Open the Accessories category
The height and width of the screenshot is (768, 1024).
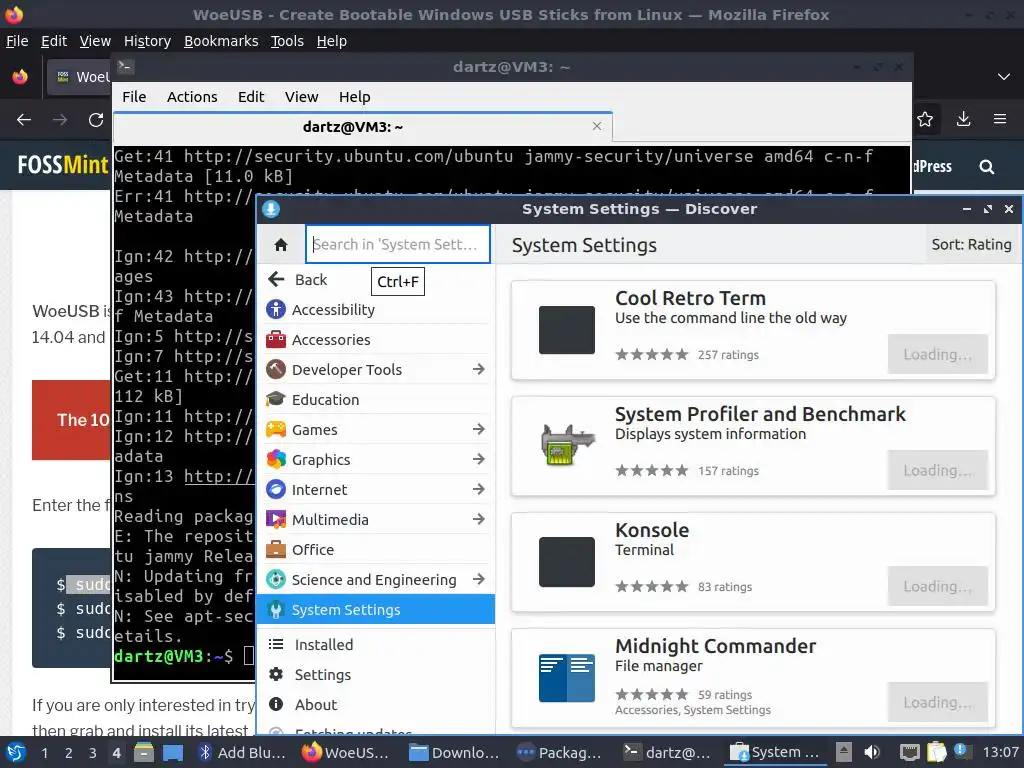[x=376, y=340]
